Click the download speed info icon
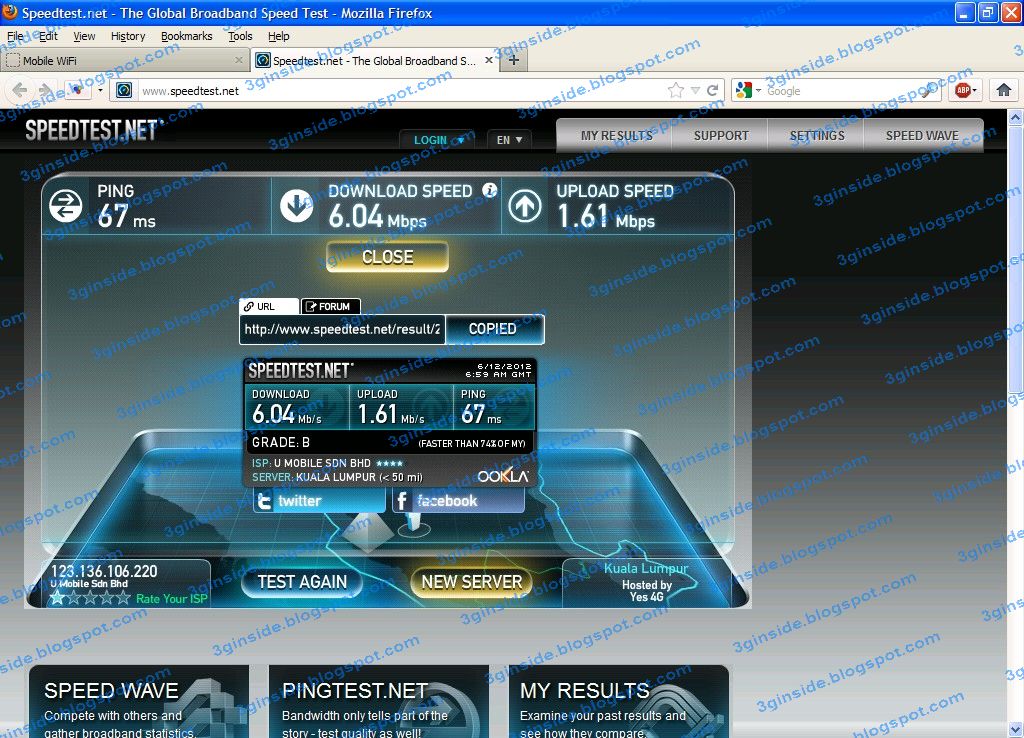 489,189
